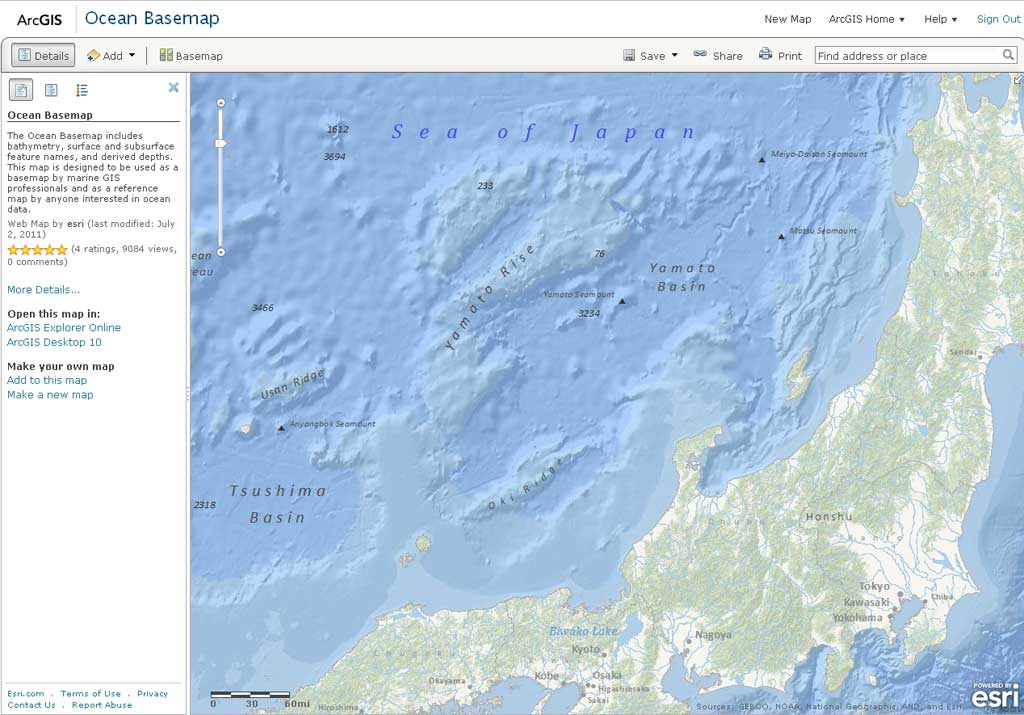The height and width of the screenshot is (715, 1024).
Task: Click the esri logo on map
Action: (x=995, y=695)
